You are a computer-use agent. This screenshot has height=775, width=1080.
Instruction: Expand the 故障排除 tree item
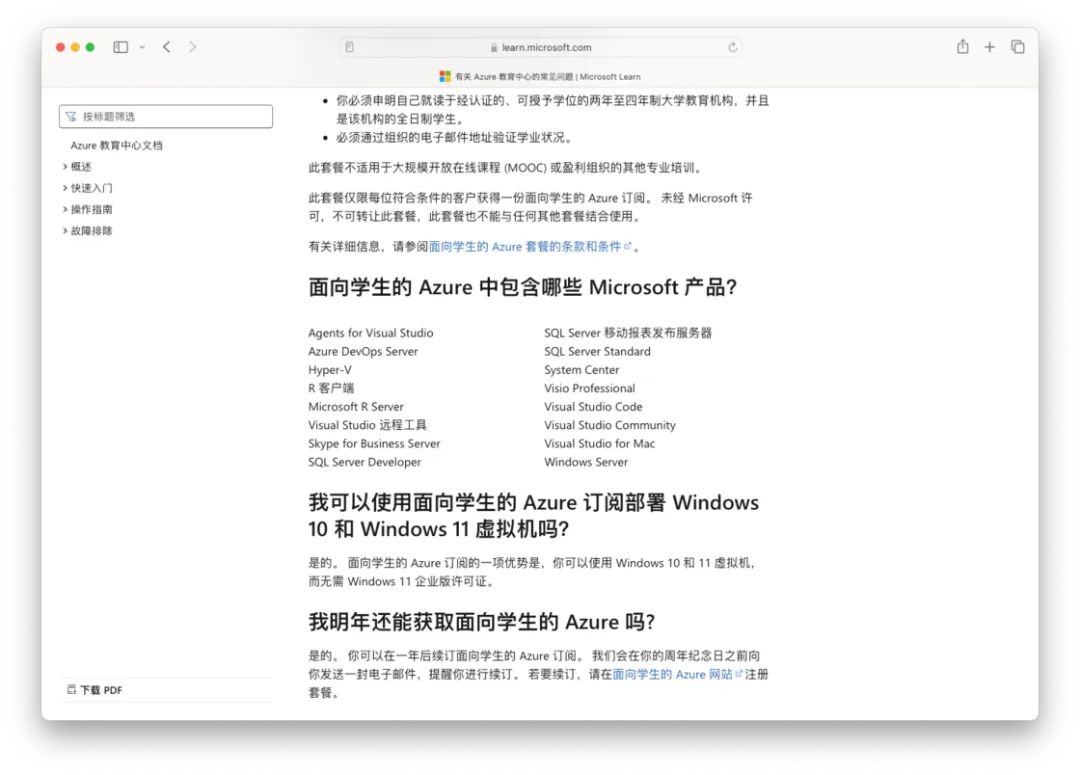[x=87, y=231]
